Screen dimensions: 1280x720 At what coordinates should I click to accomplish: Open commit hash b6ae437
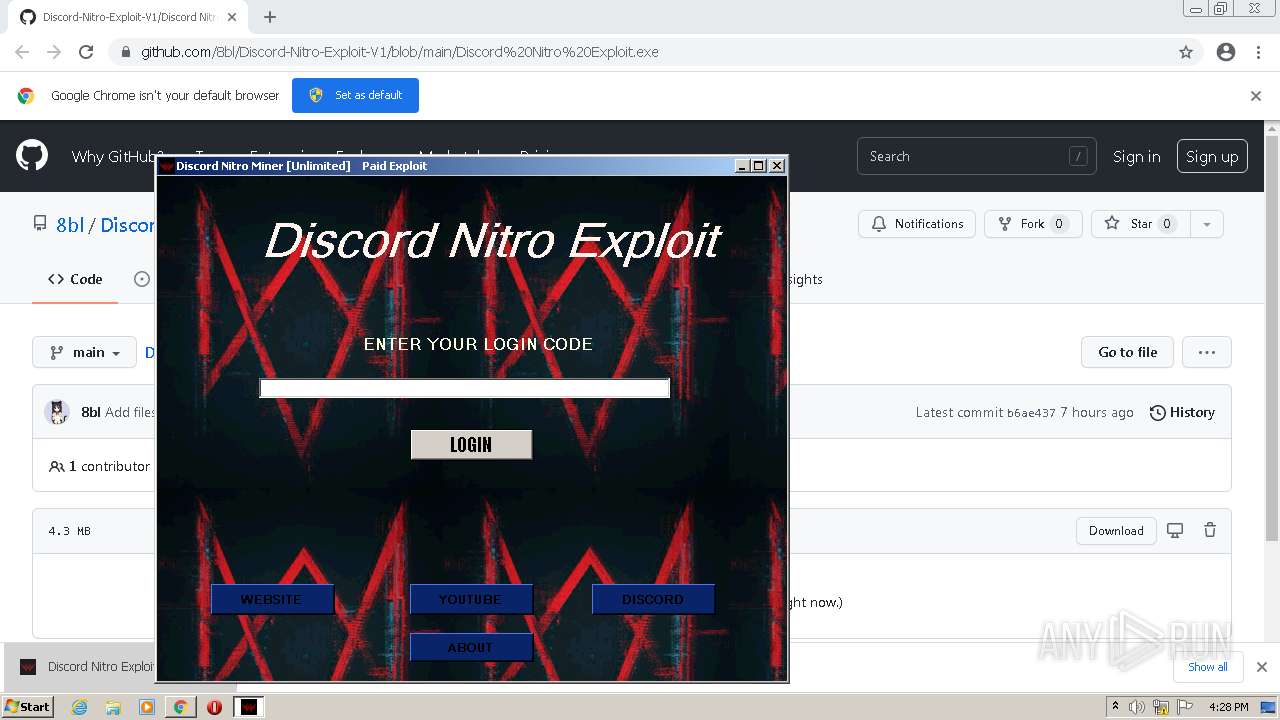click(x=1031, y=413)
